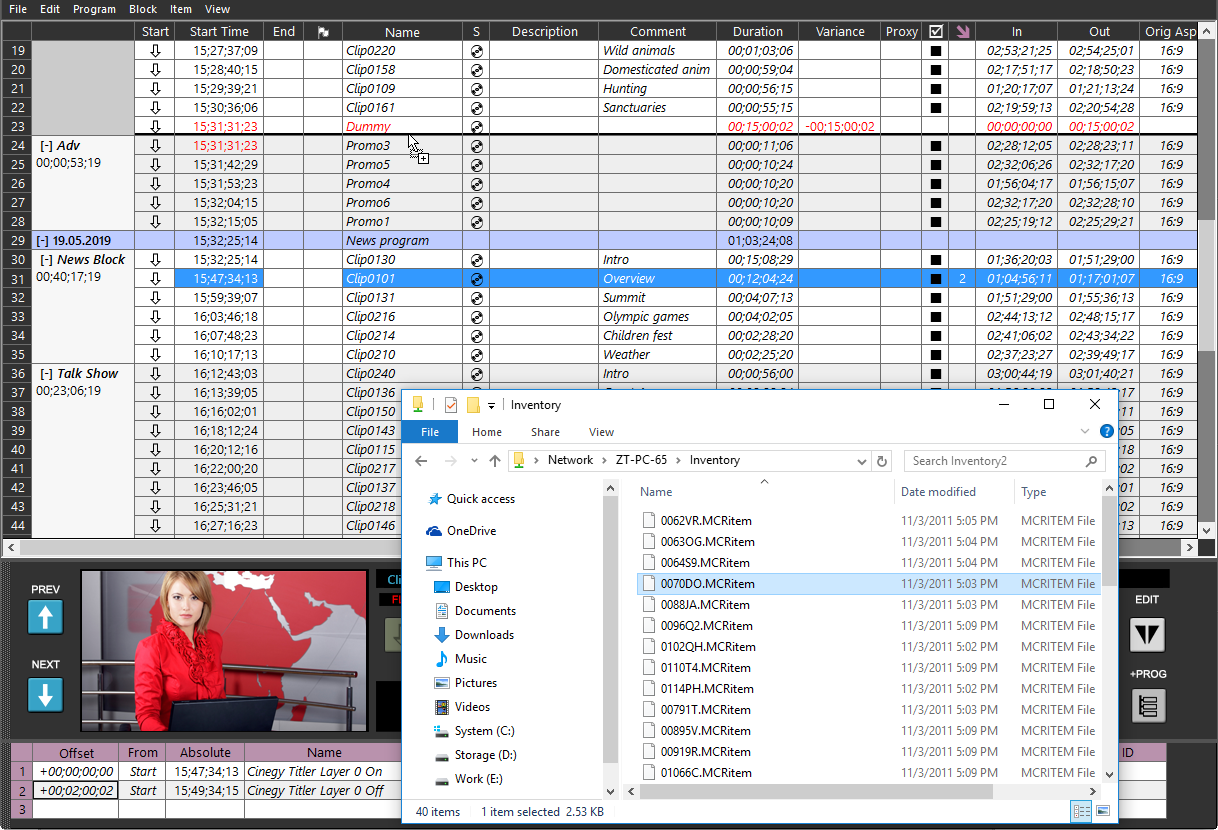Image resolution: width=1218 pixels, height=830 pixels.
Task: Open the File menu in playout app
Action: pos(18,9)
